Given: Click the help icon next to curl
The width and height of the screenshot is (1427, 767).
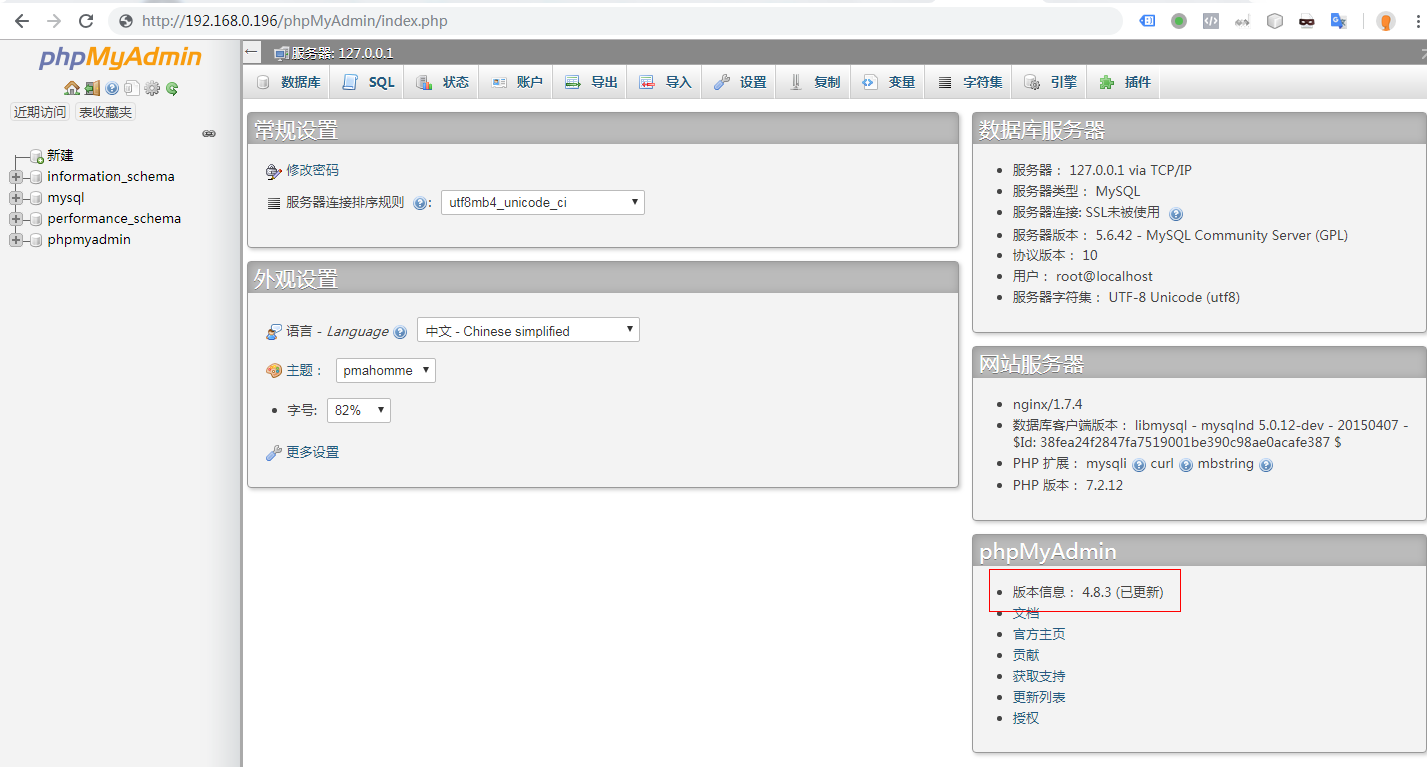Looking at the screenshot, I should click(1186, 465).
